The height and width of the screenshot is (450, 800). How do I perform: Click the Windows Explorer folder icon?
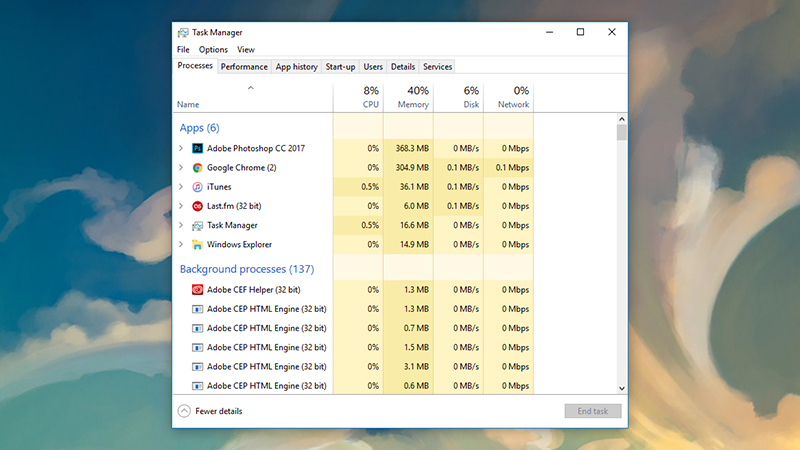197,244
